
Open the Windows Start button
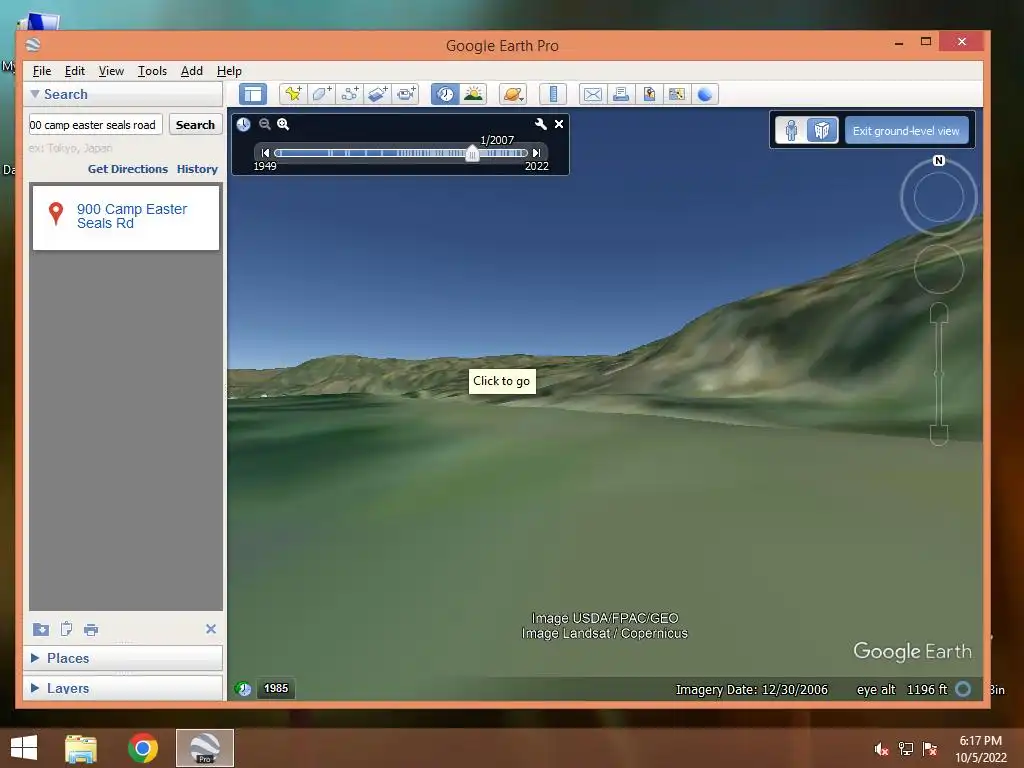coord(24,748)
